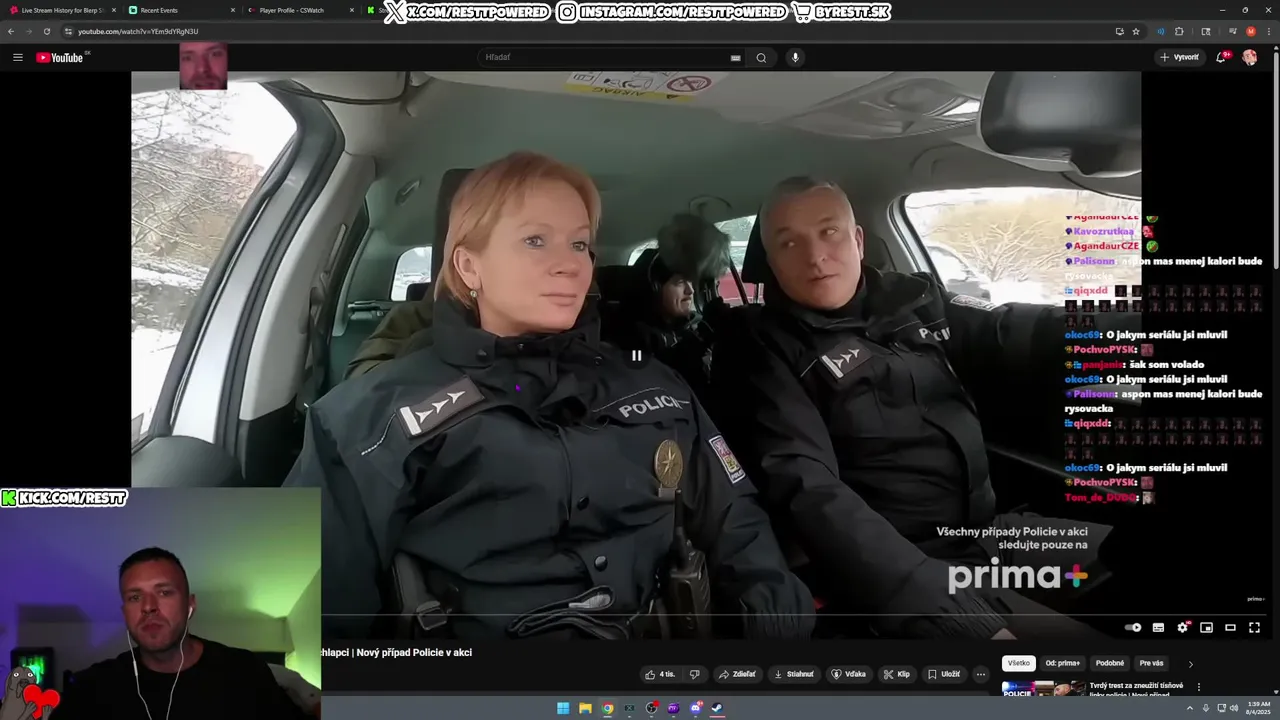Start voice search with the microphone icon
Screen dimensions: 1280x720
[x=795, y=57]
